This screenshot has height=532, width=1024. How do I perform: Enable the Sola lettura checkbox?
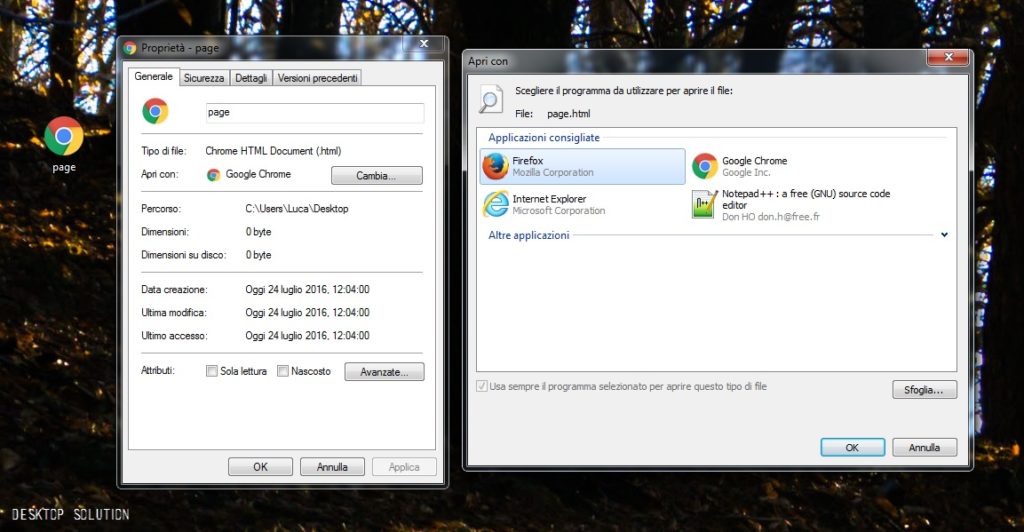click(211, 371)
